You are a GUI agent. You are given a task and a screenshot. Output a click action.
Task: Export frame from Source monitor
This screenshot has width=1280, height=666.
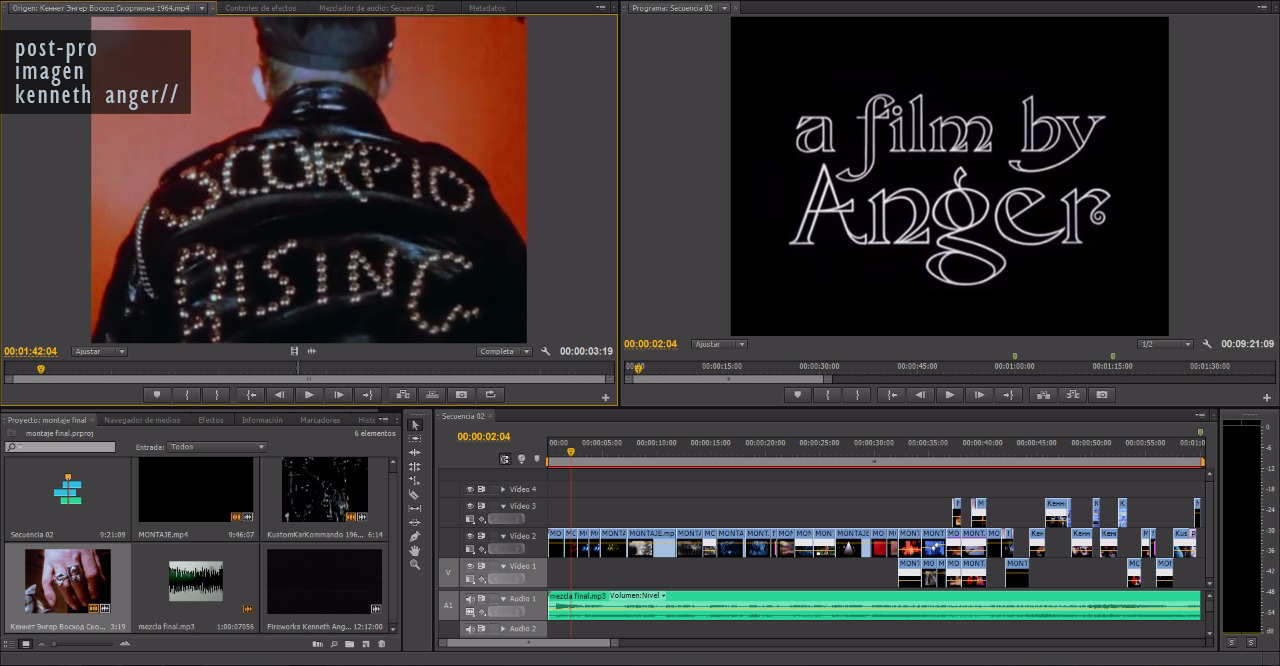(461, 395)
